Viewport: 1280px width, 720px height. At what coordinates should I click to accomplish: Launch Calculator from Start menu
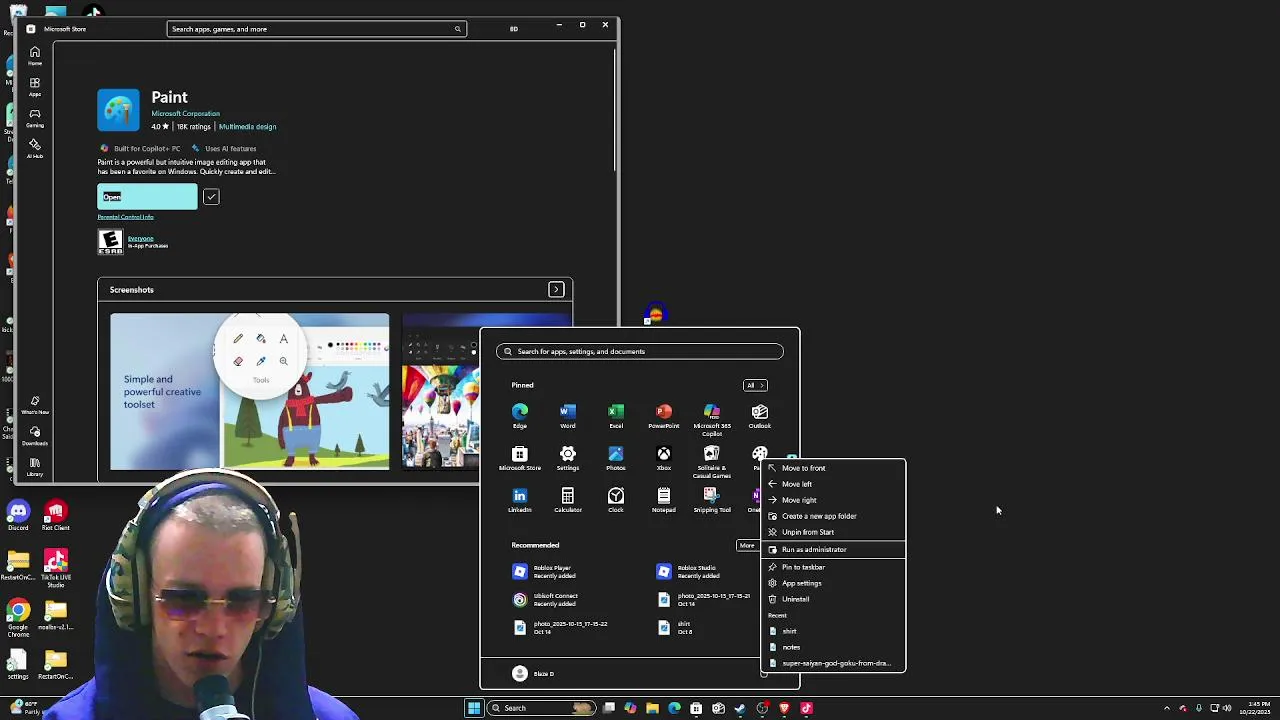point(568,501)
